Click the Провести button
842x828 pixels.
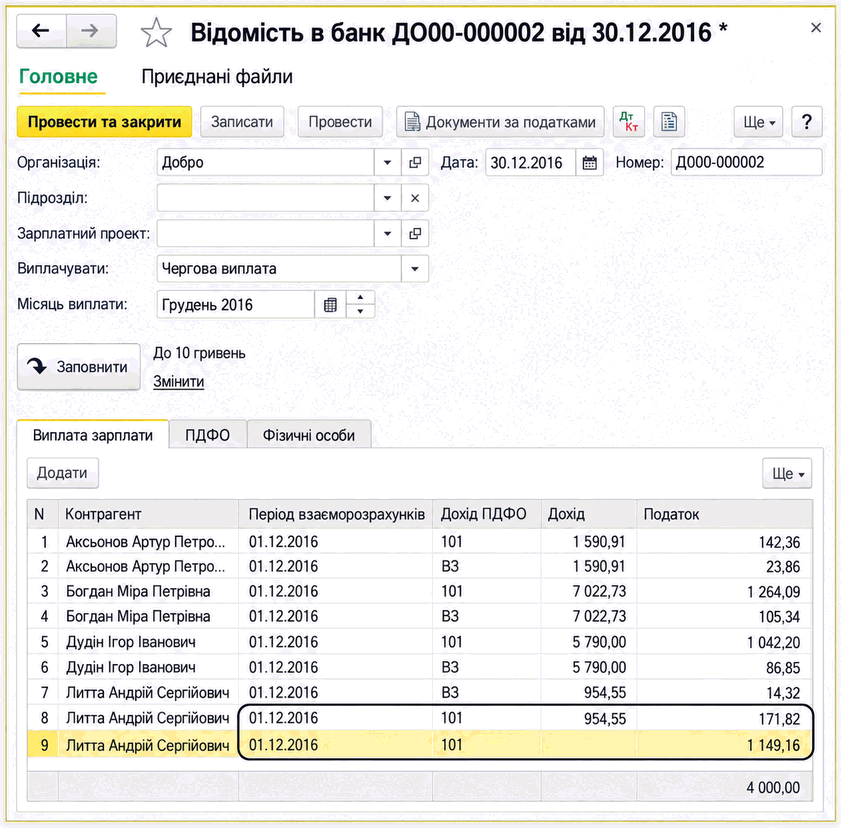coord(340,122)
